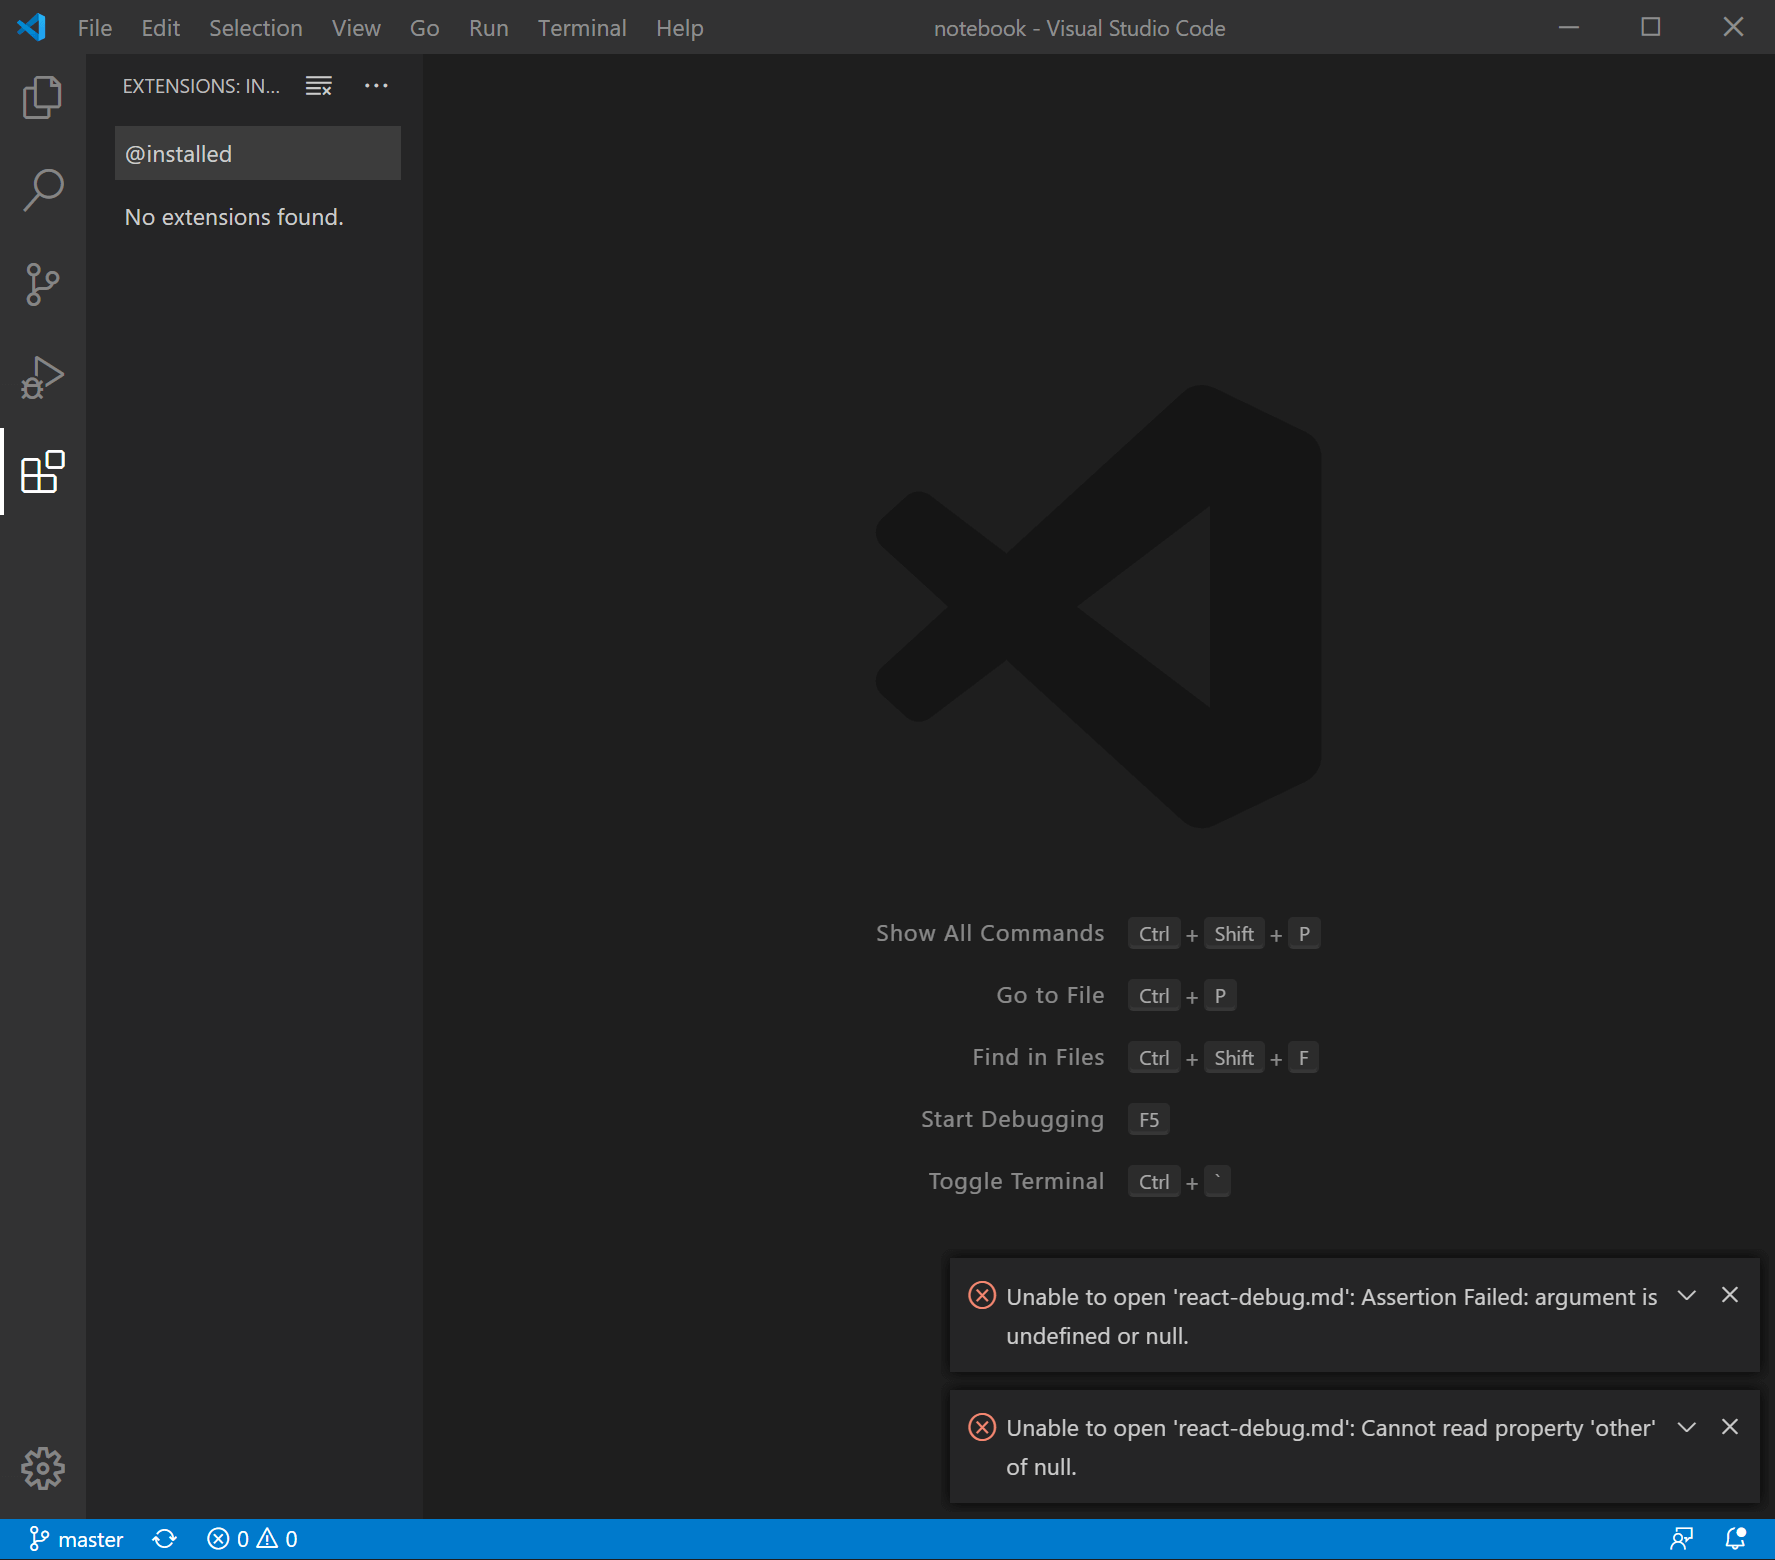Collapse the 'Cannot read property other' notification

[x=1687, y=1427]
